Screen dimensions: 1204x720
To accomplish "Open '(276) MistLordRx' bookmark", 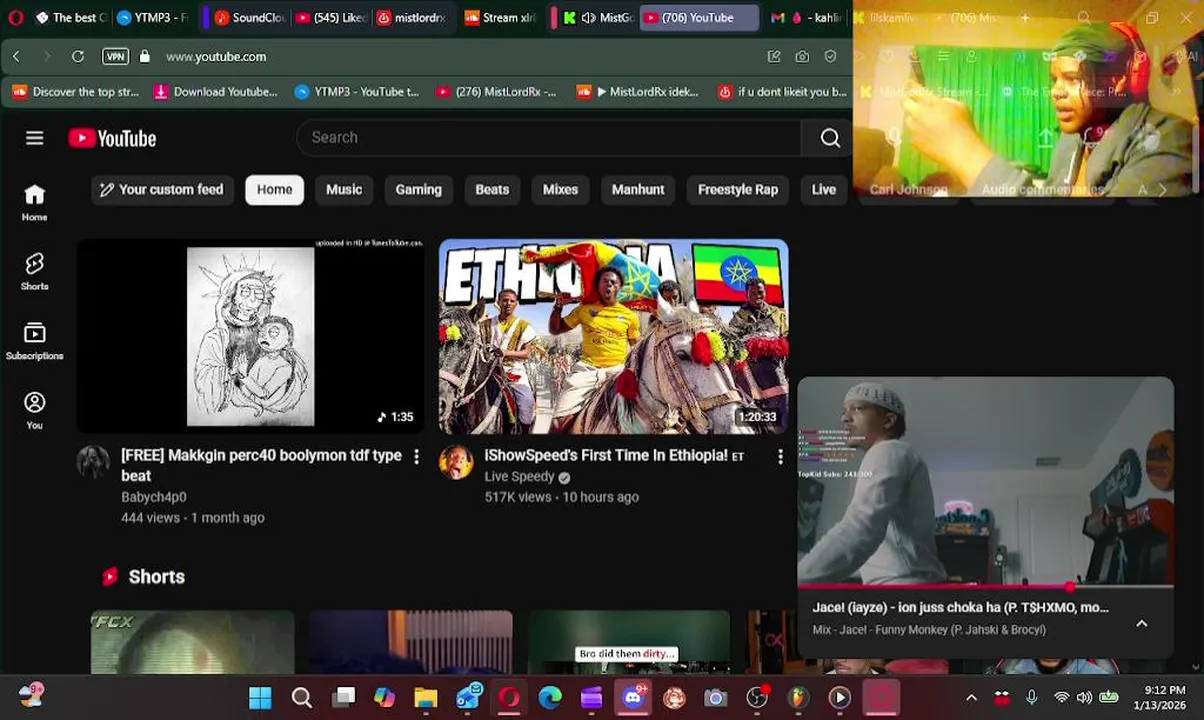I will pos(495,92).
